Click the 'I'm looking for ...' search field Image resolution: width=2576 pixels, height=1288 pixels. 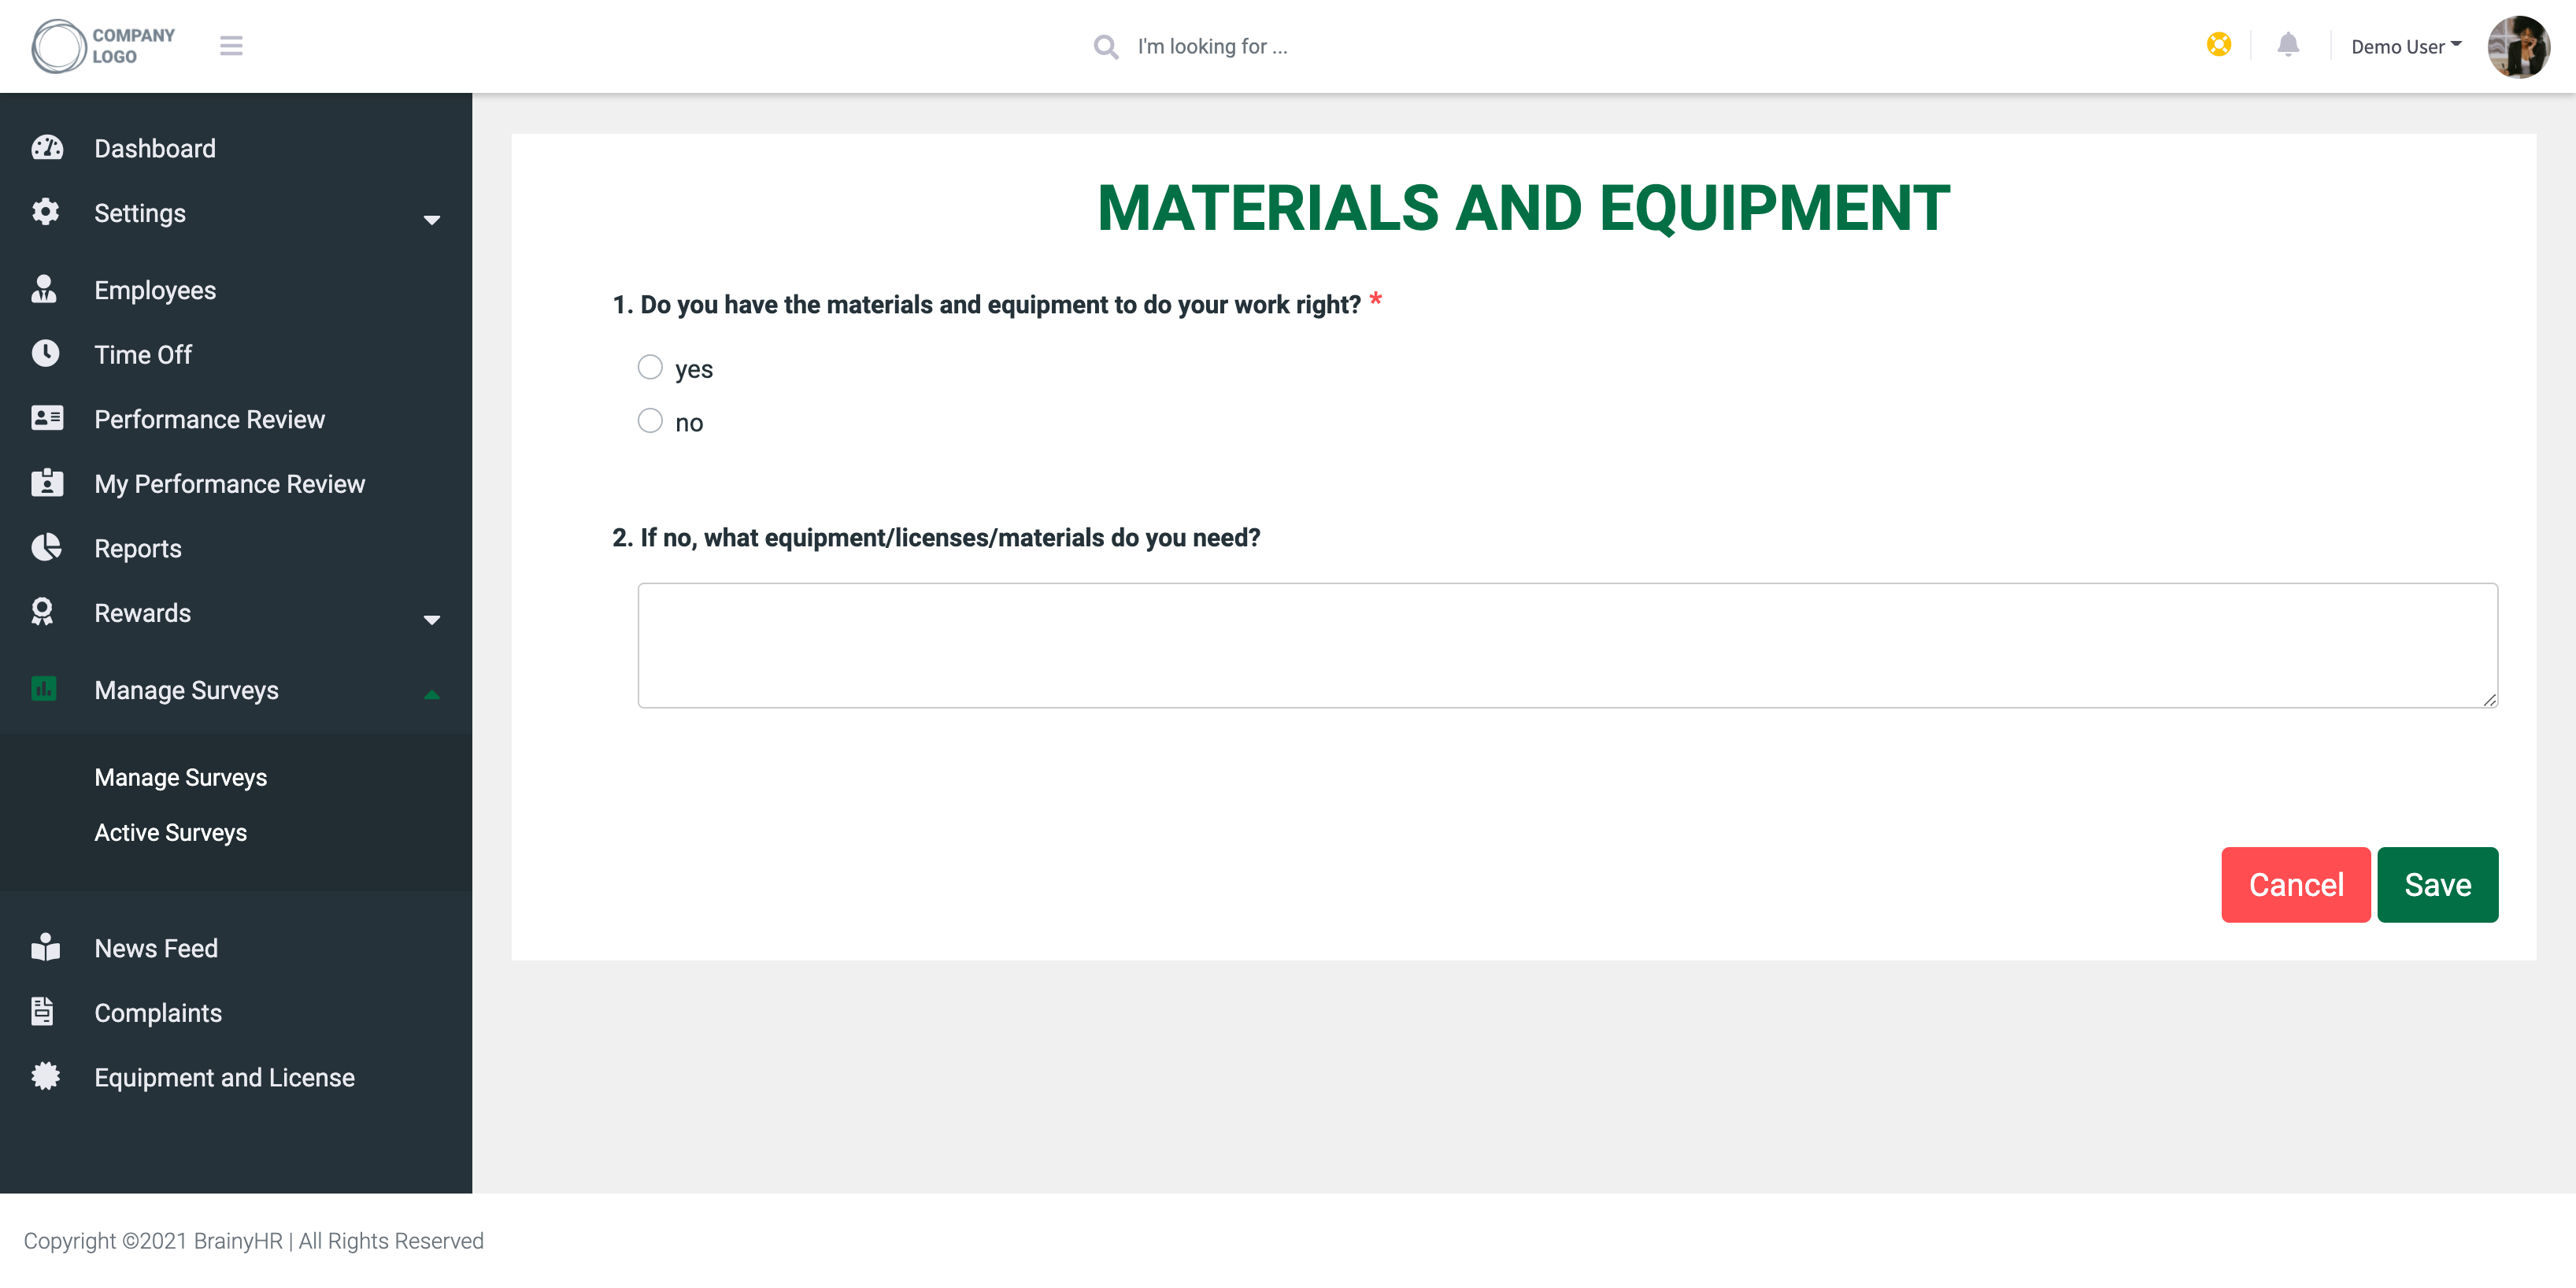1212,47
